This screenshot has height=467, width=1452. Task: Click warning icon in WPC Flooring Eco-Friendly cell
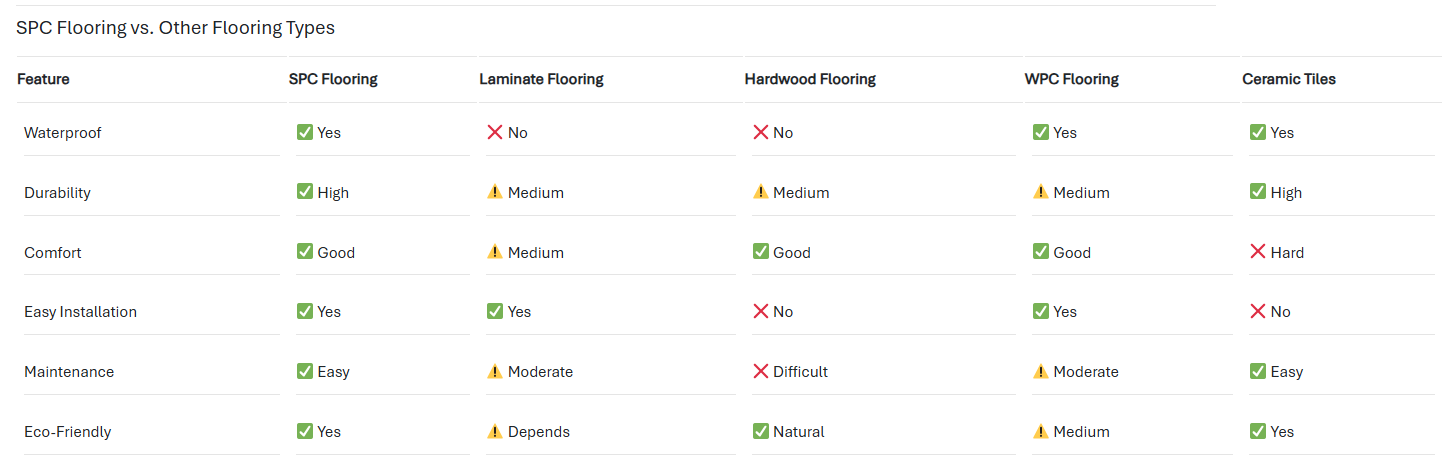[x=1040, y=431]
